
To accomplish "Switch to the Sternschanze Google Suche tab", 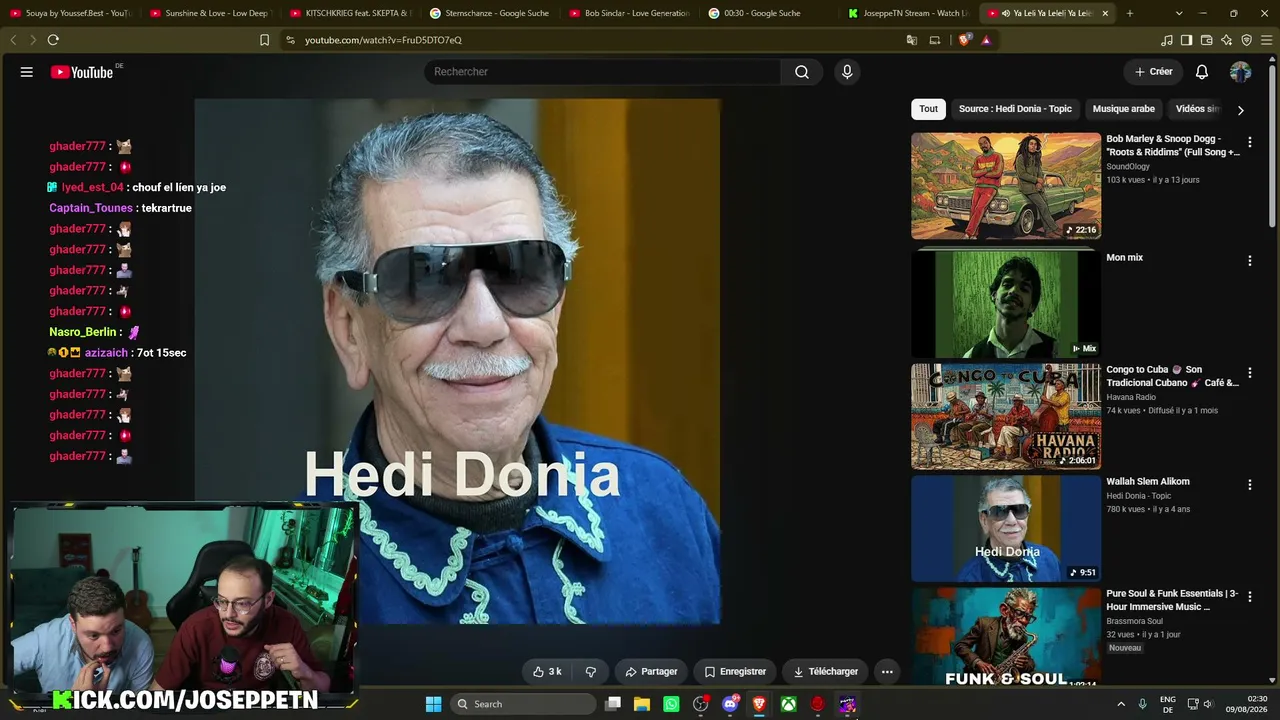I will point(490,13).
